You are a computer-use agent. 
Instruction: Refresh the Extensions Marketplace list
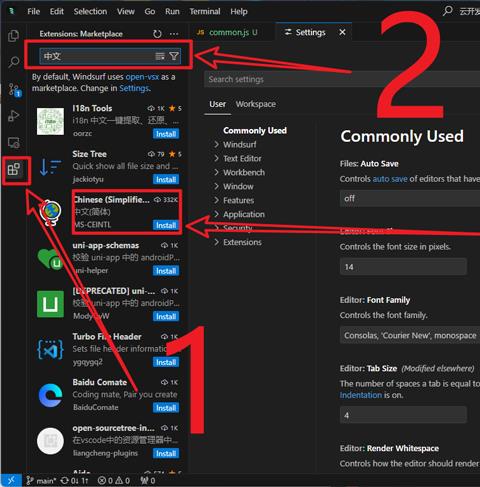(157, 34)
